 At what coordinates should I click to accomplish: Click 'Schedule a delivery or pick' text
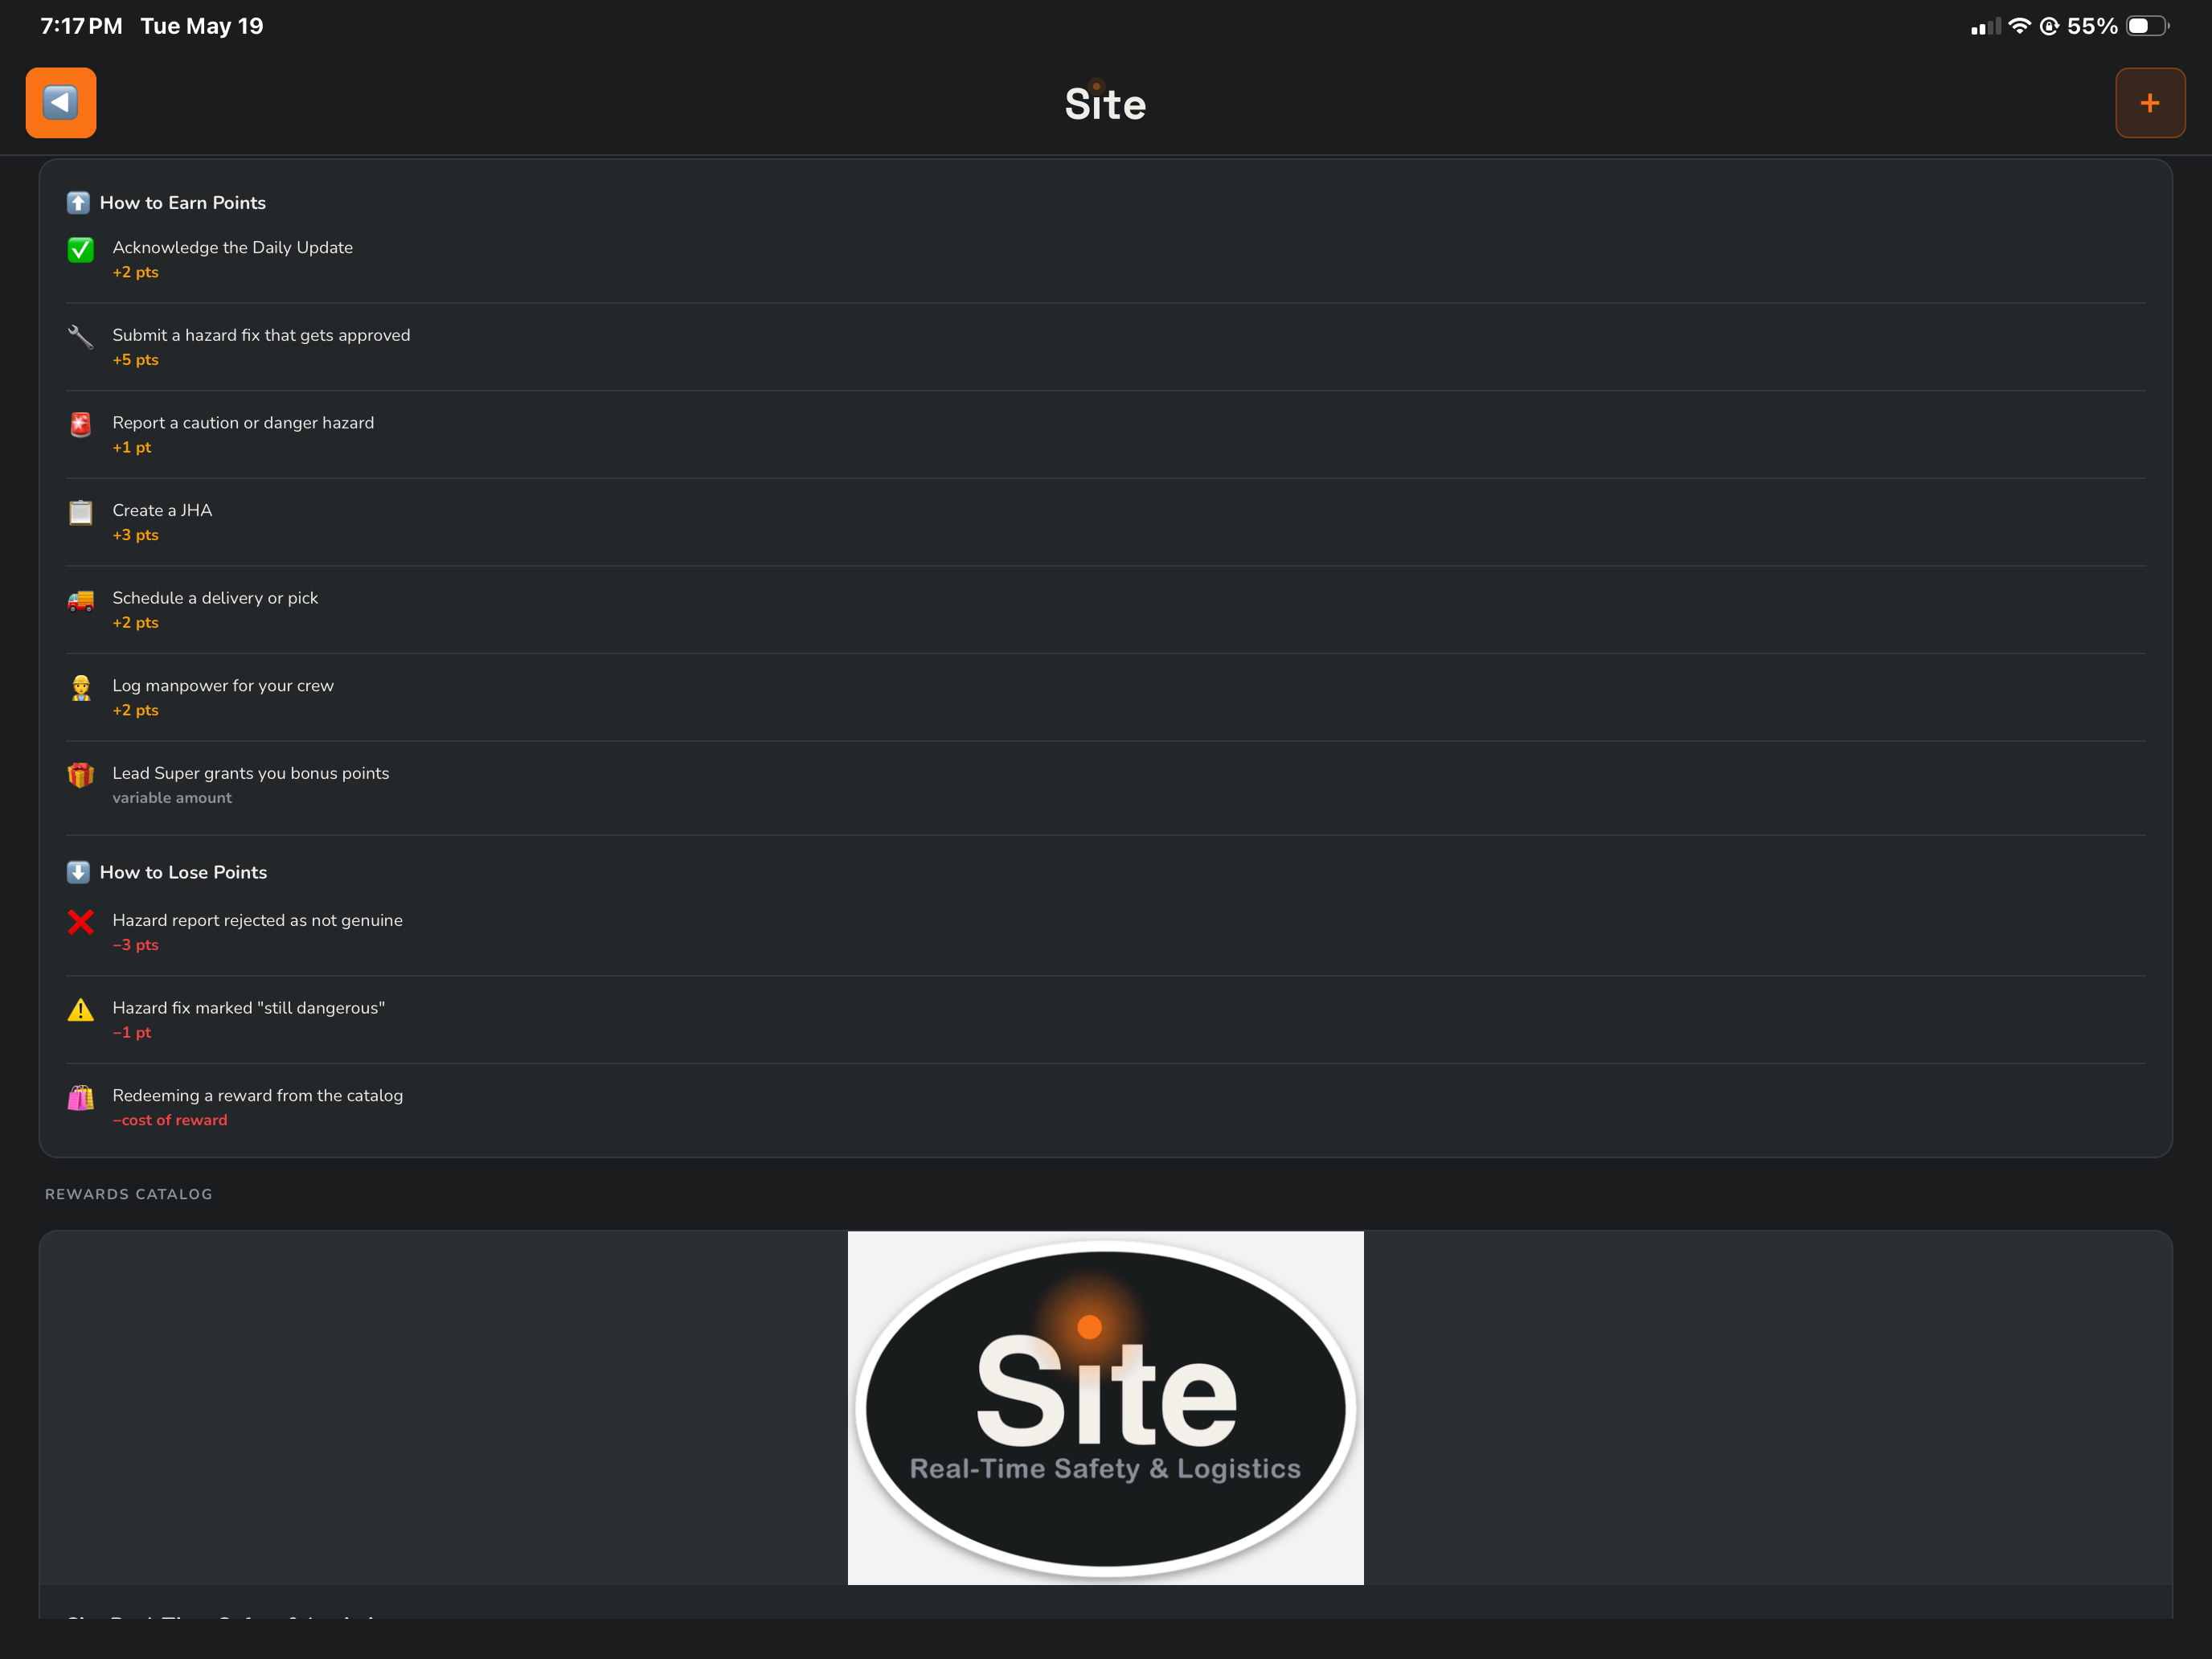tap(216, 598)
